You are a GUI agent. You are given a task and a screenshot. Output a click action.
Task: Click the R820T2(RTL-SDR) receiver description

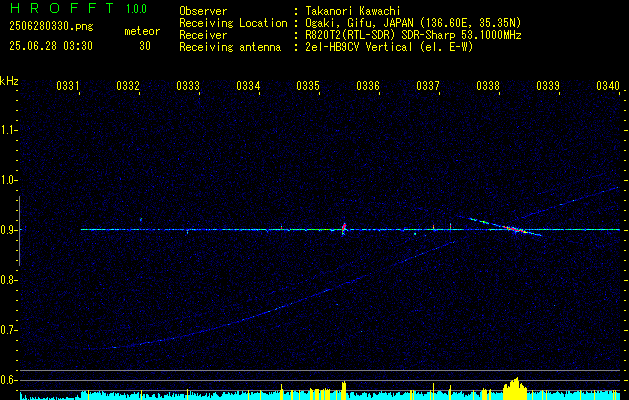(x=413, y=35)
